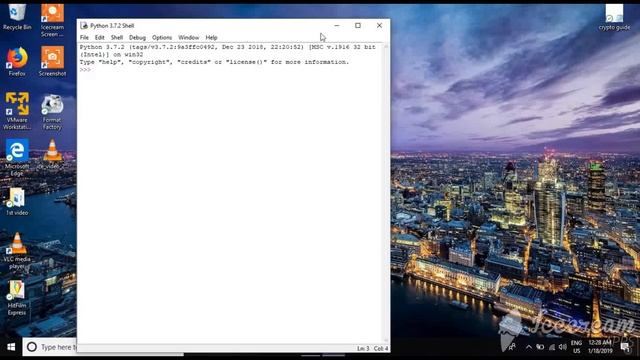Open the Recycle Bin desktop icon

[17, 17]
